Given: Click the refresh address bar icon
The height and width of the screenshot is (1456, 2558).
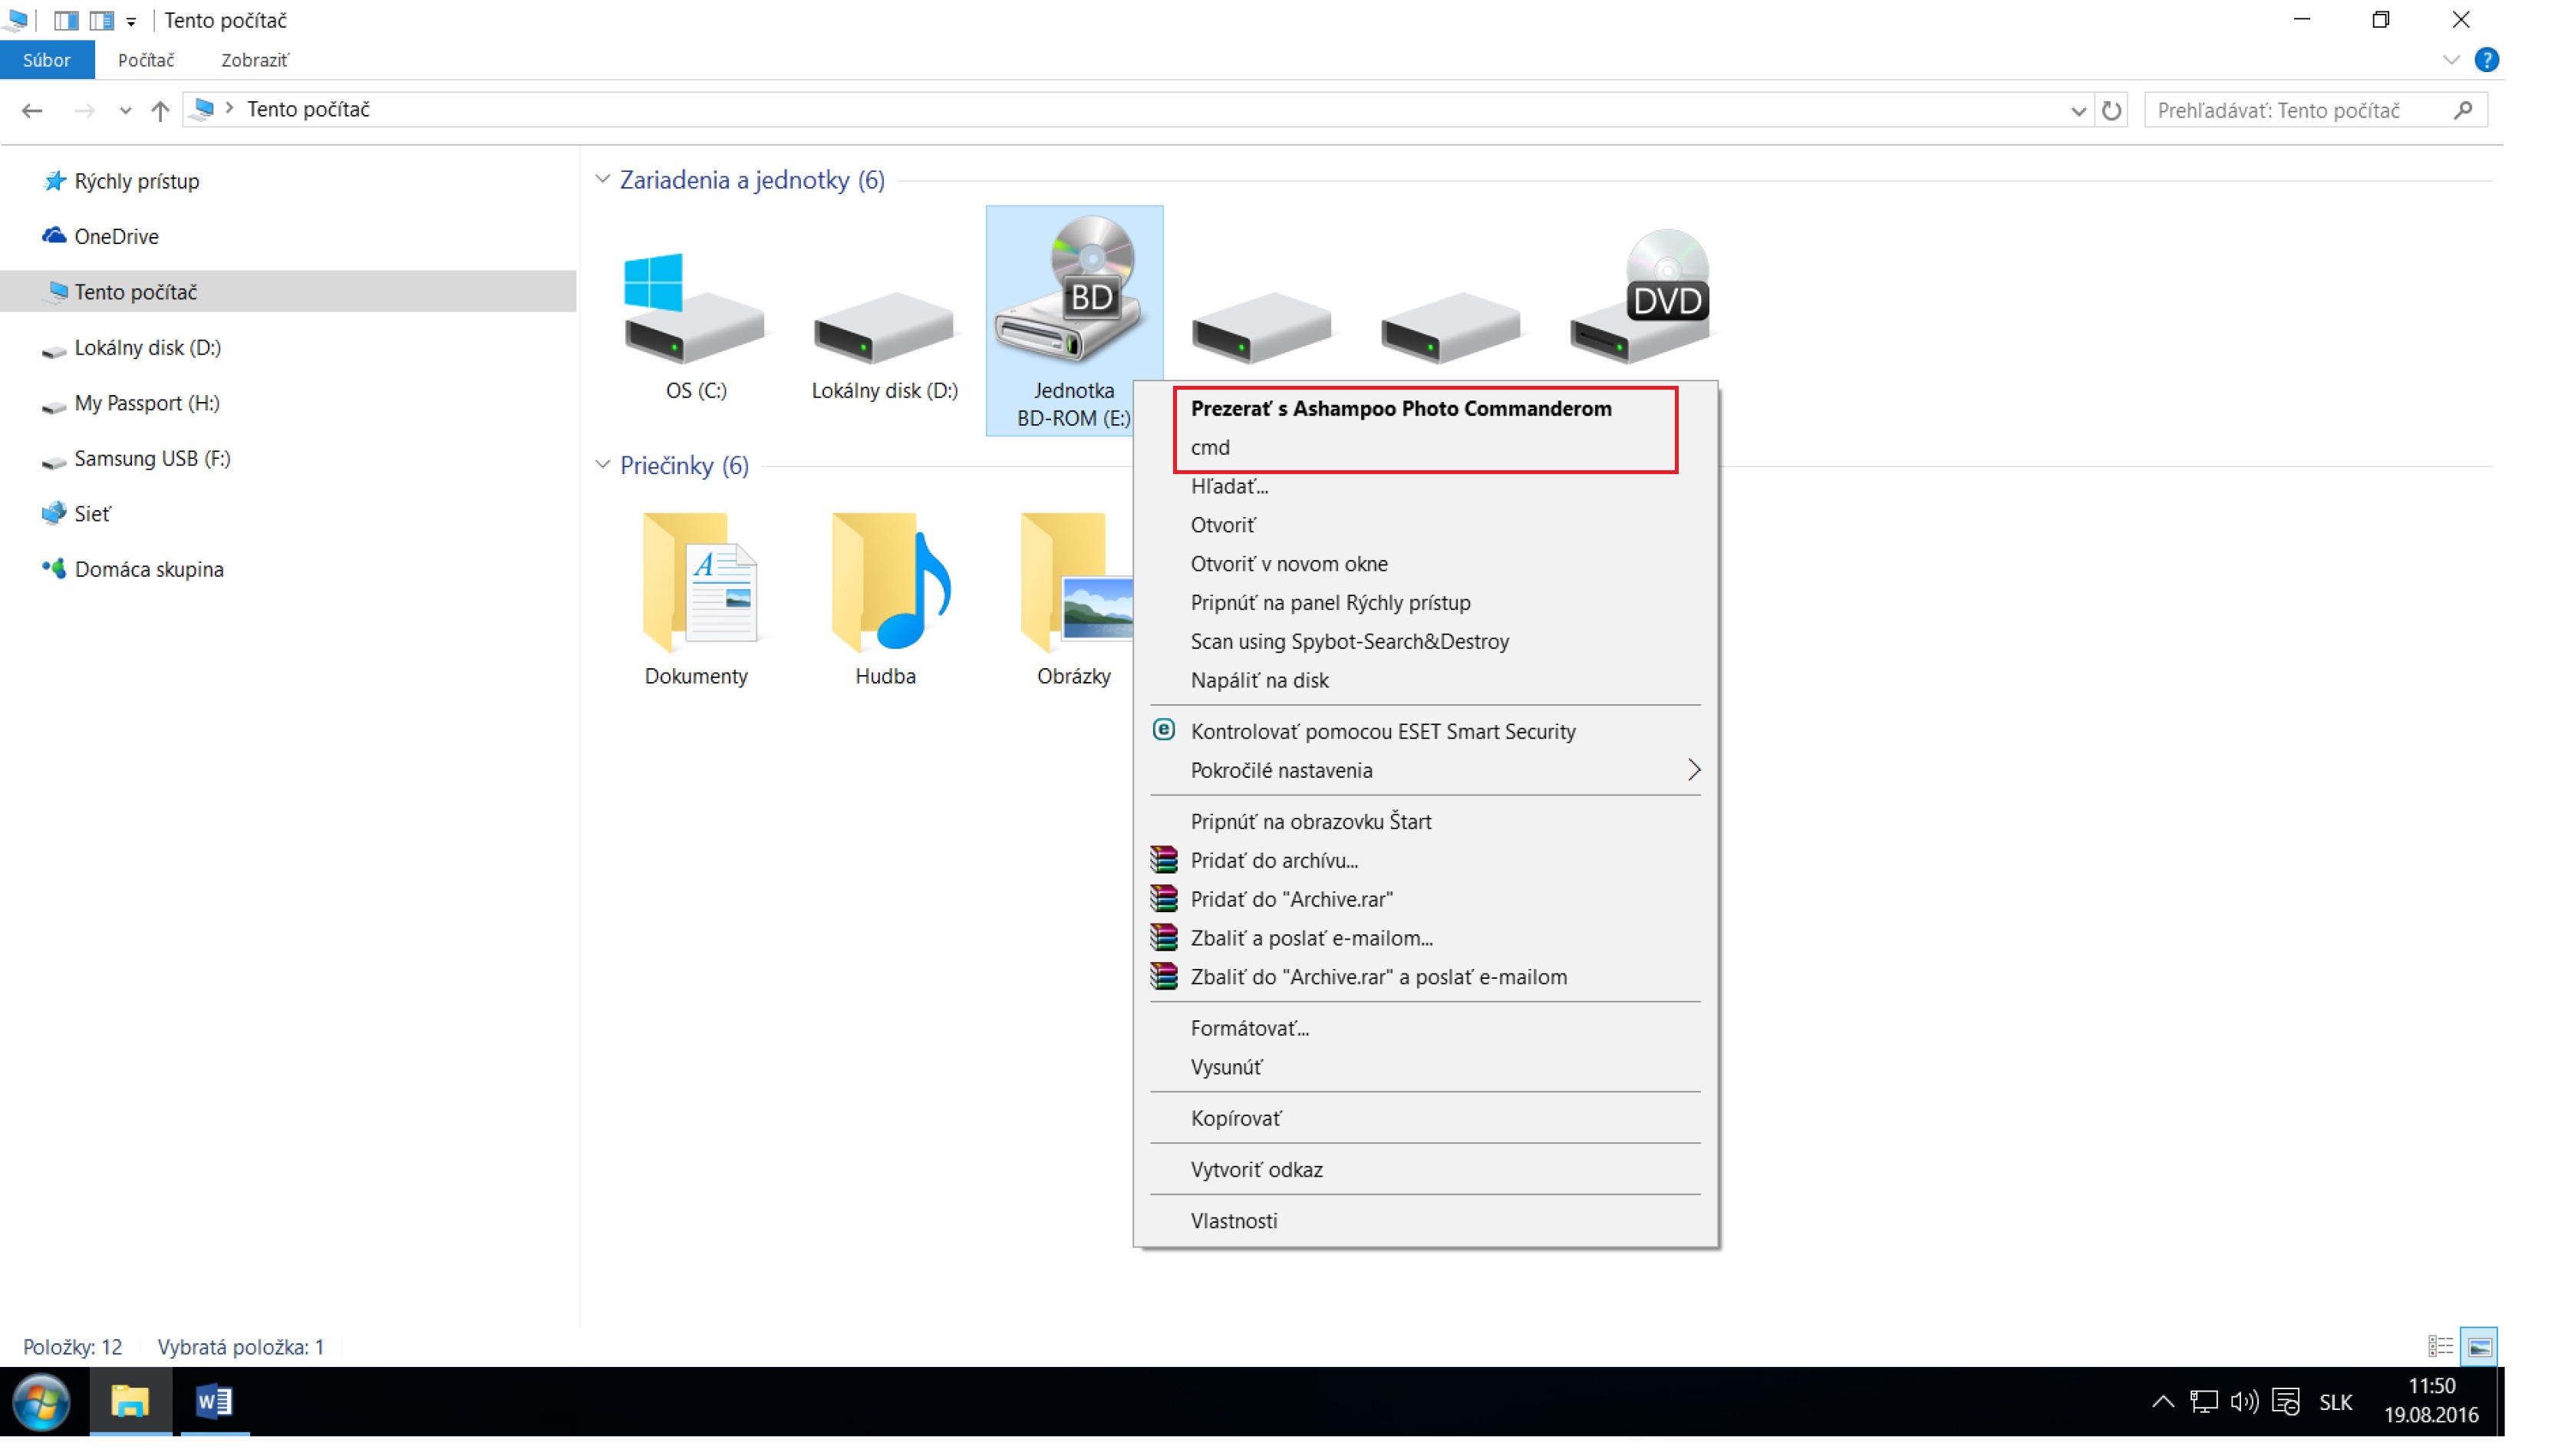Looking at the screenshot, I should (2111, 110).
